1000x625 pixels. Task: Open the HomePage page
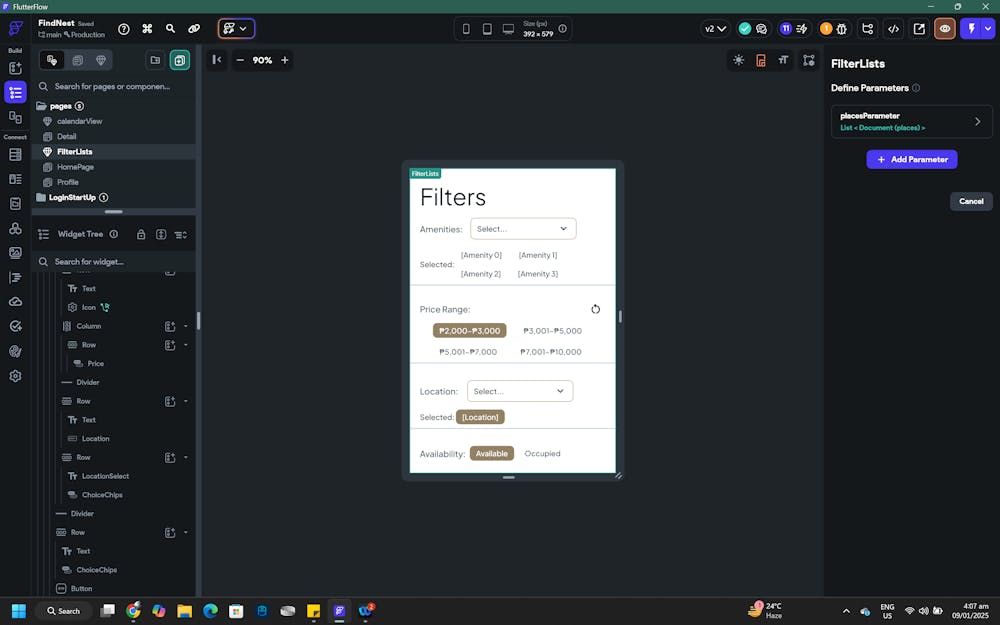click(75, 167)
